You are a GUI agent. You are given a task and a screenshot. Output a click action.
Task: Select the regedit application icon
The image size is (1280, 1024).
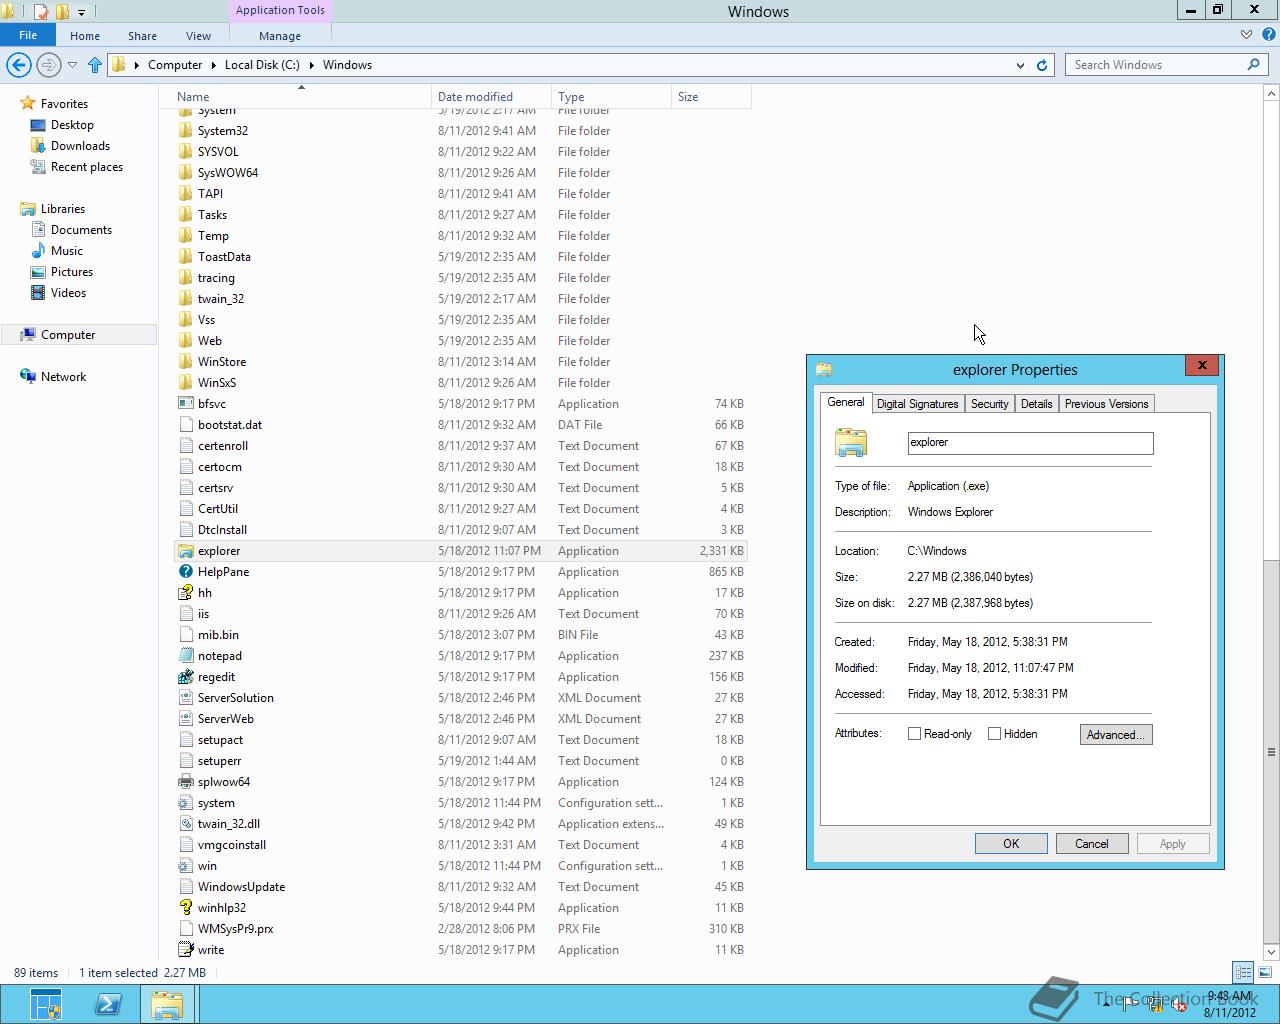(185, 677)
